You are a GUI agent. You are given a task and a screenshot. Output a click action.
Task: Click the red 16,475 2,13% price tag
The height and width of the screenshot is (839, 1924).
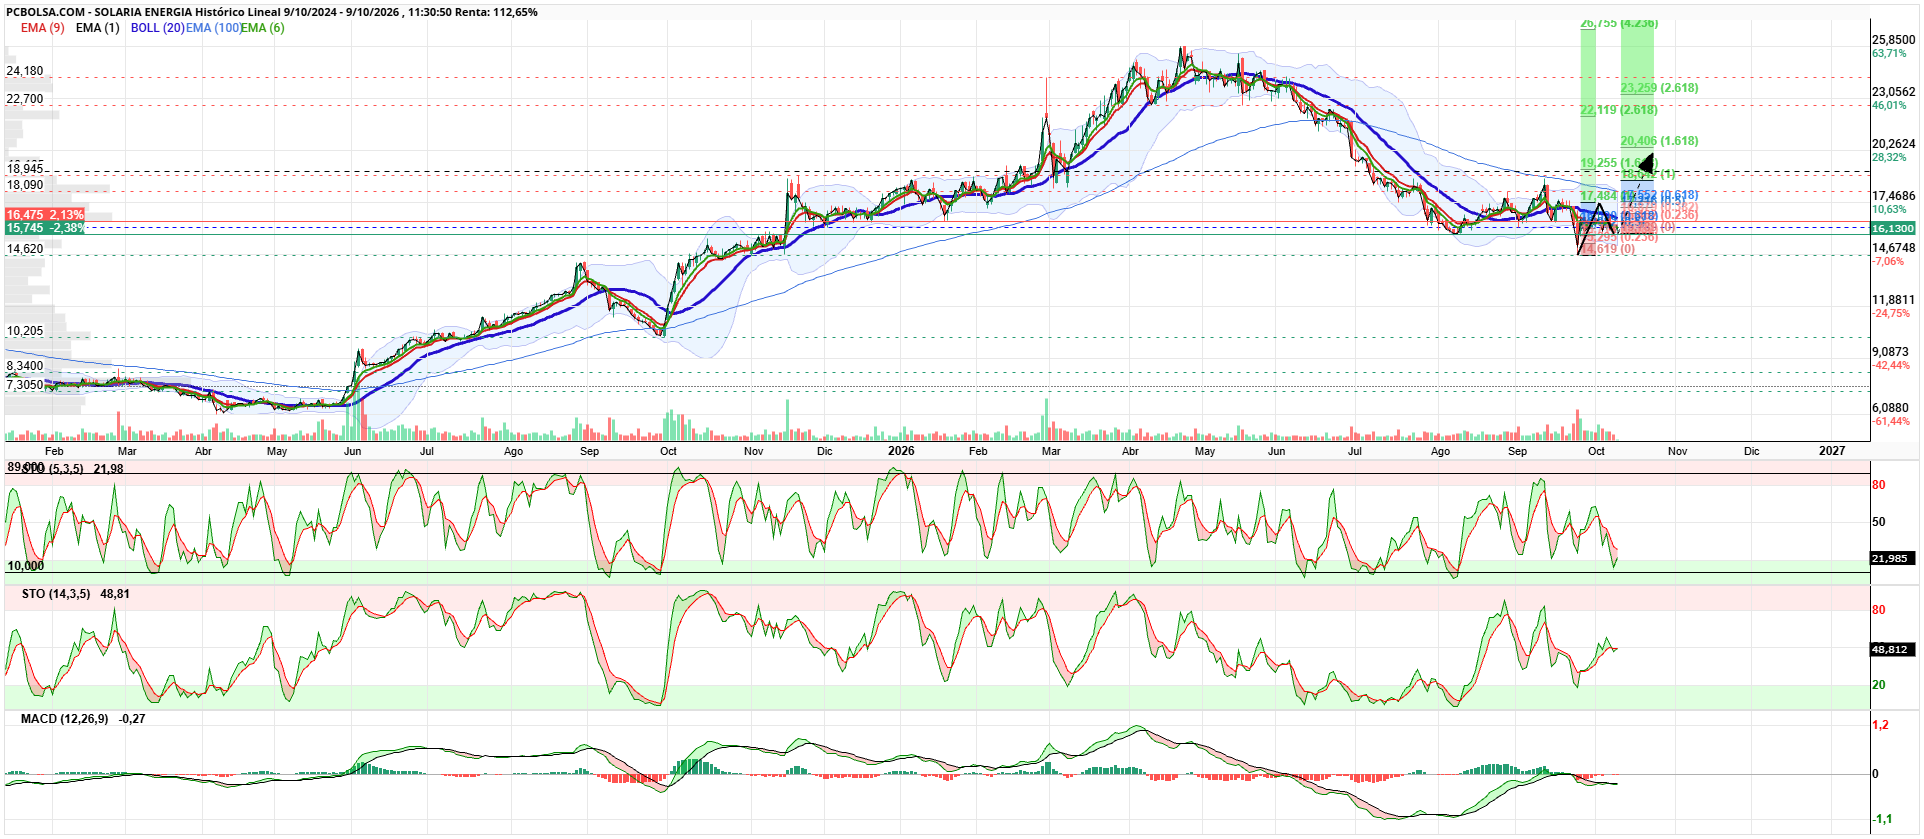coord(45,215)
